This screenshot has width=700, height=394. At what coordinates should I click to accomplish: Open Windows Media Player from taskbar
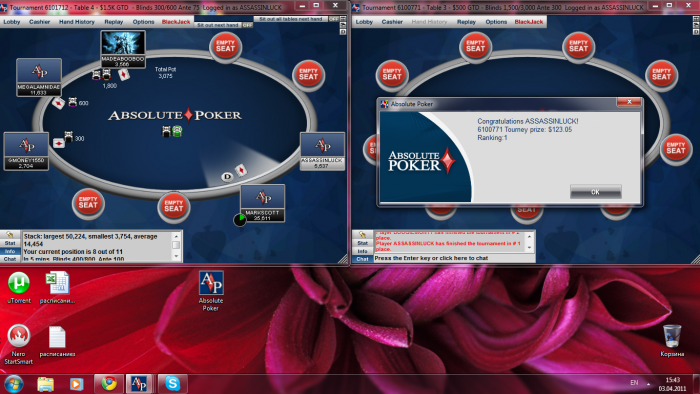(x=76, y=384)
